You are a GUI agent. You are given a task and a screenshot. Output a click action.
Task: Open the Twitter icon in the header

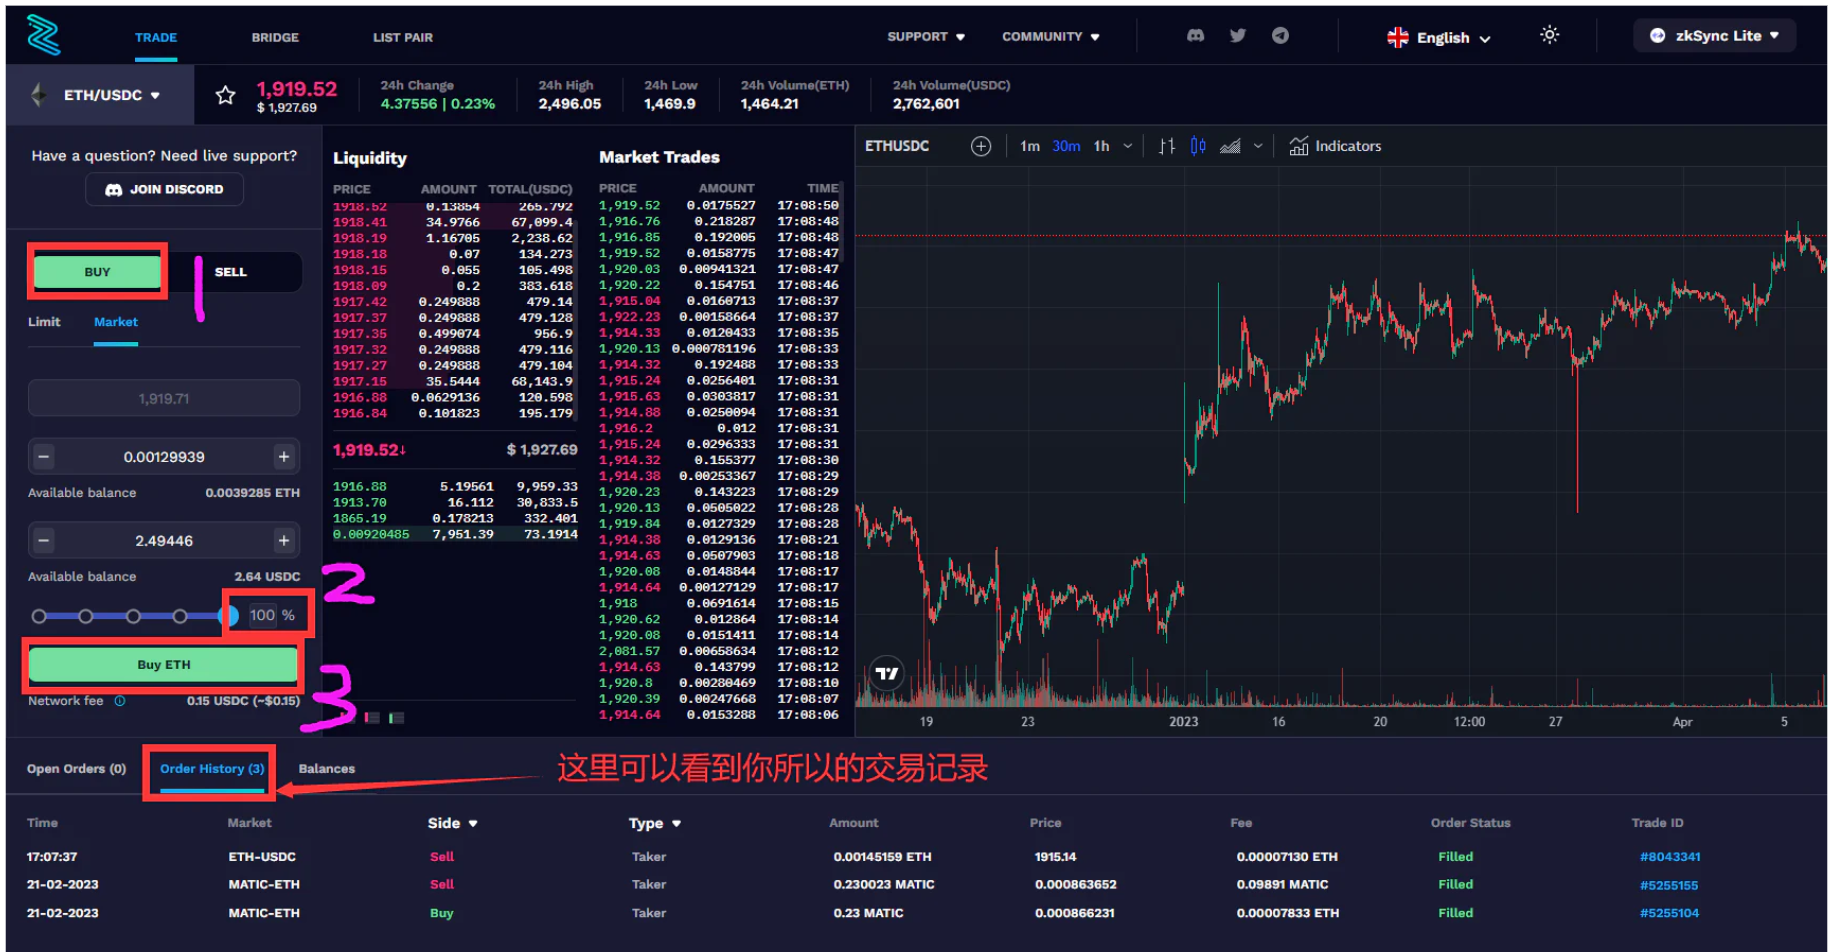[1238, 36]
